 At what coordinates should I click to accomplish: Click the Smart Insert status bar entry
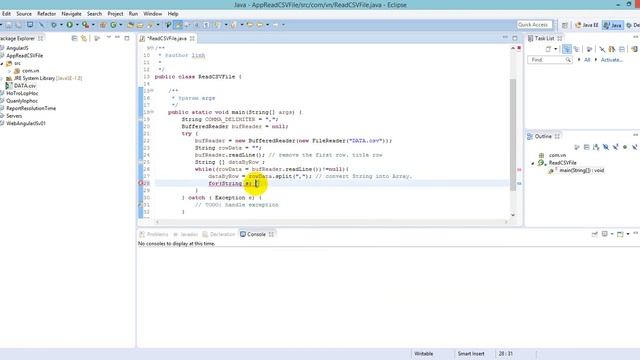471,353
